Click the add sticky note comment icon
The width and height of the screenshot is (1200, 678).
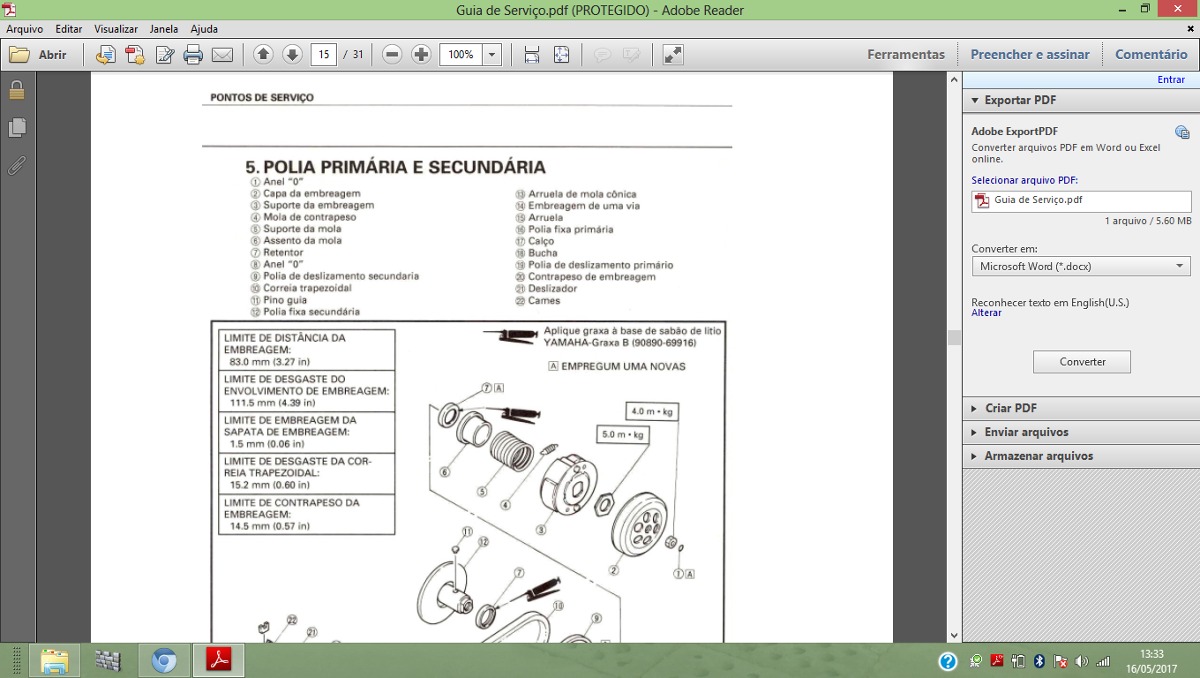[x=602, y=55]
